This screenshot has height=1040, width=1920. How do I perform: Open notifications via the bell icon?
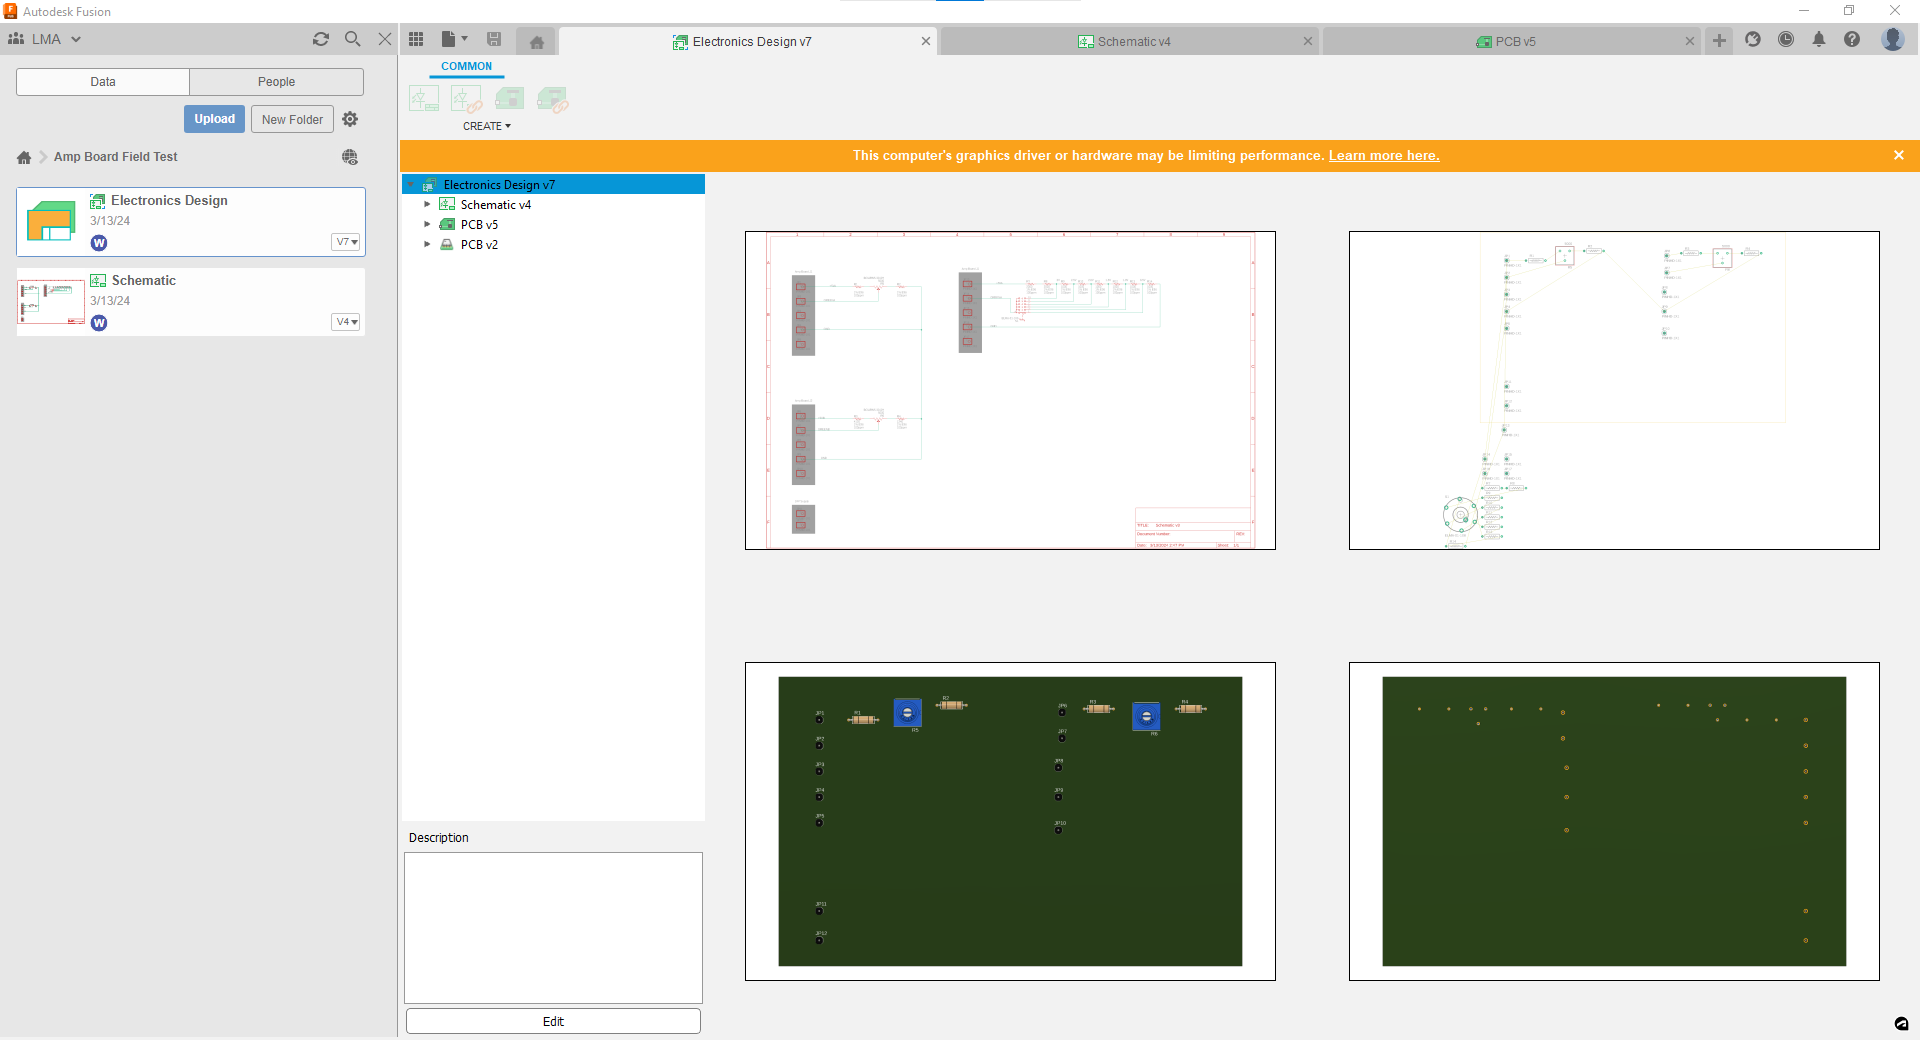point(1820,40)
